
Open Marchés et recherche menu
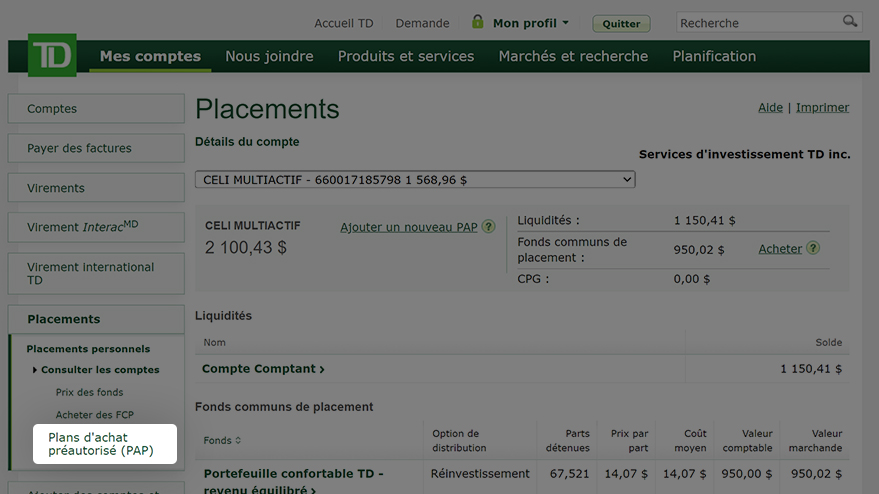coord(573,56)
